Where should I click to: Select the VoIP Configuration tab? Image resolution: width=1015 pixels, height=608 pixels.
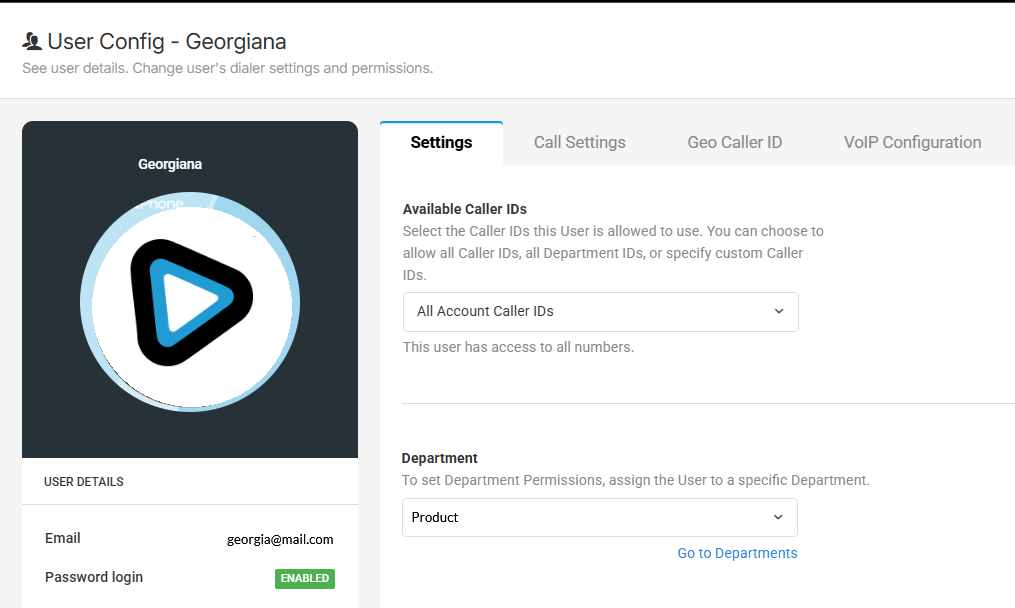pos(912,142)
